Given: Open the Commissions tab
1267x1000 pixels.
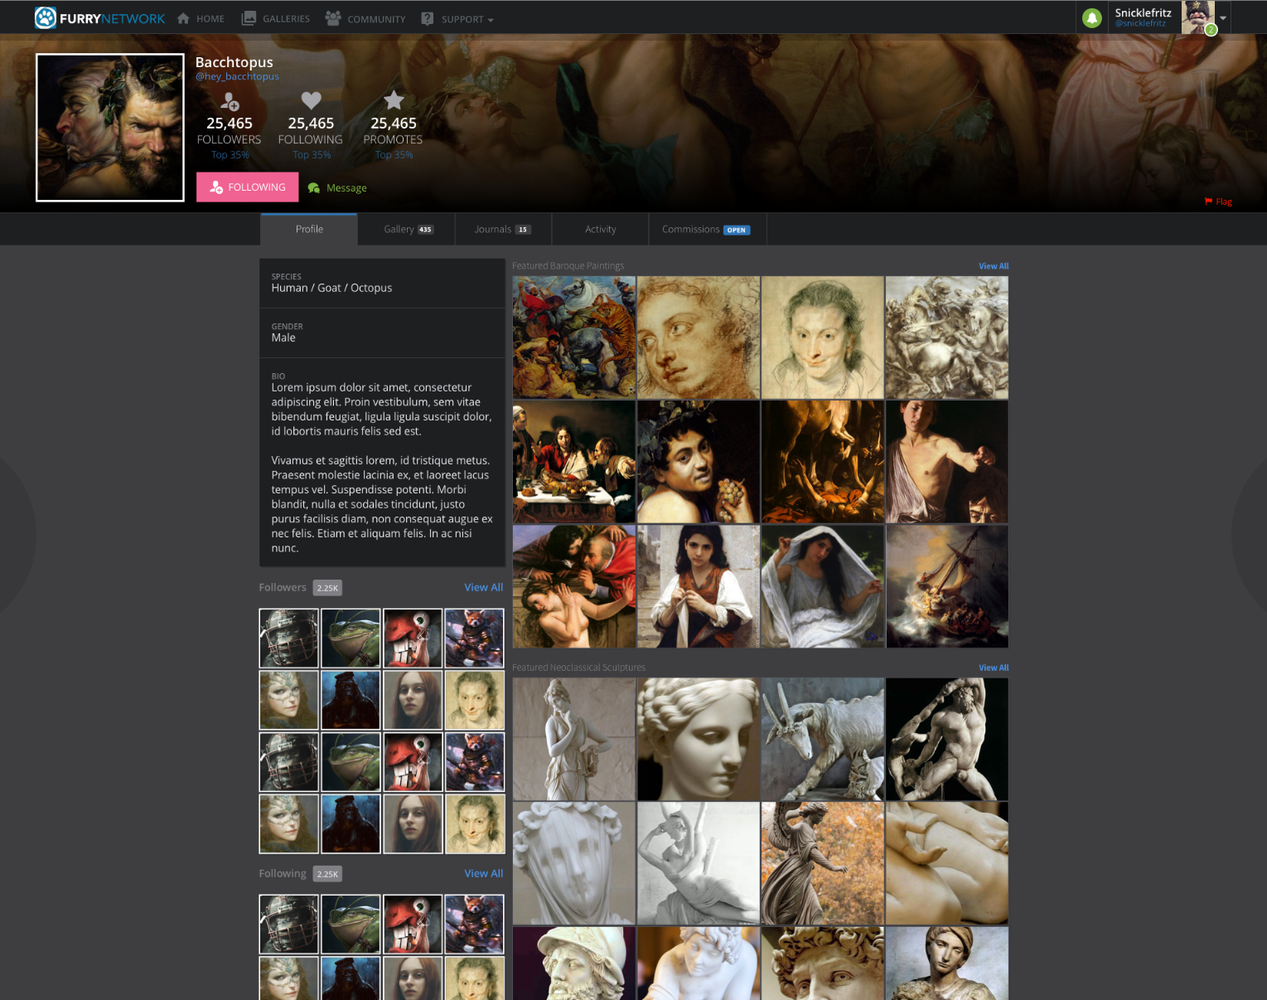Looking at the screenshot, I should pyautogui.click(x=706, y=229).
